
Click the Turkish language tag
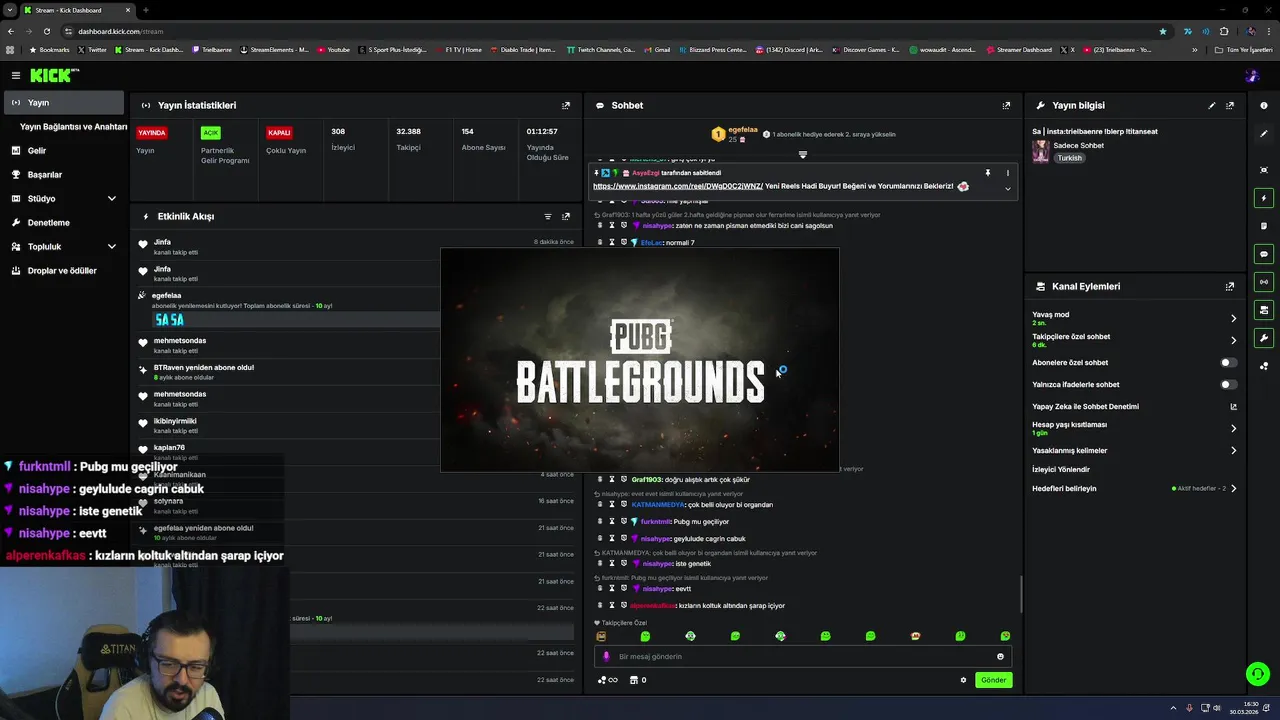point(1070,158)
